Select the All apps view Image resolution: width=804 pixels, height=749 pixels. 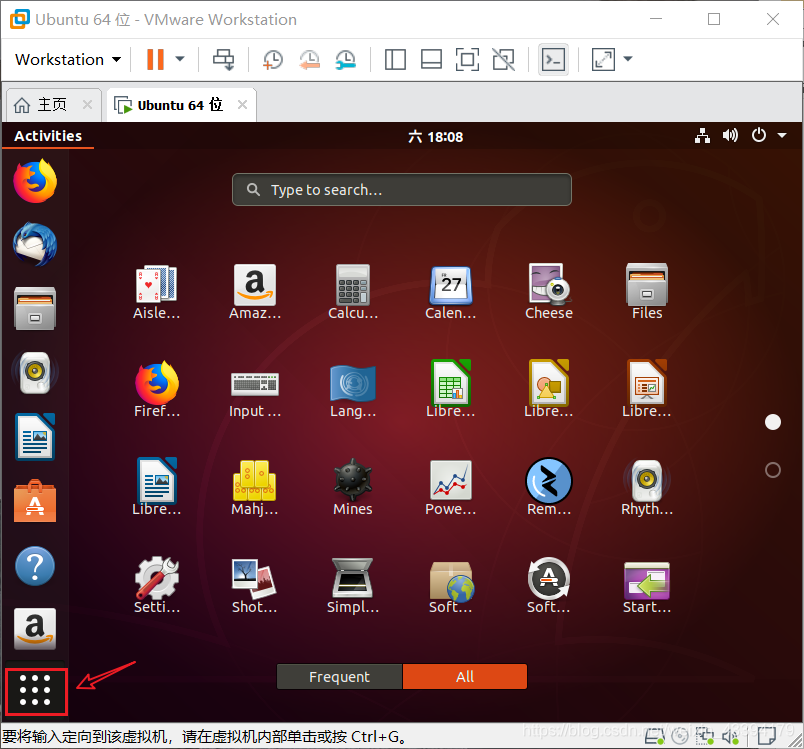pos(465,677)
